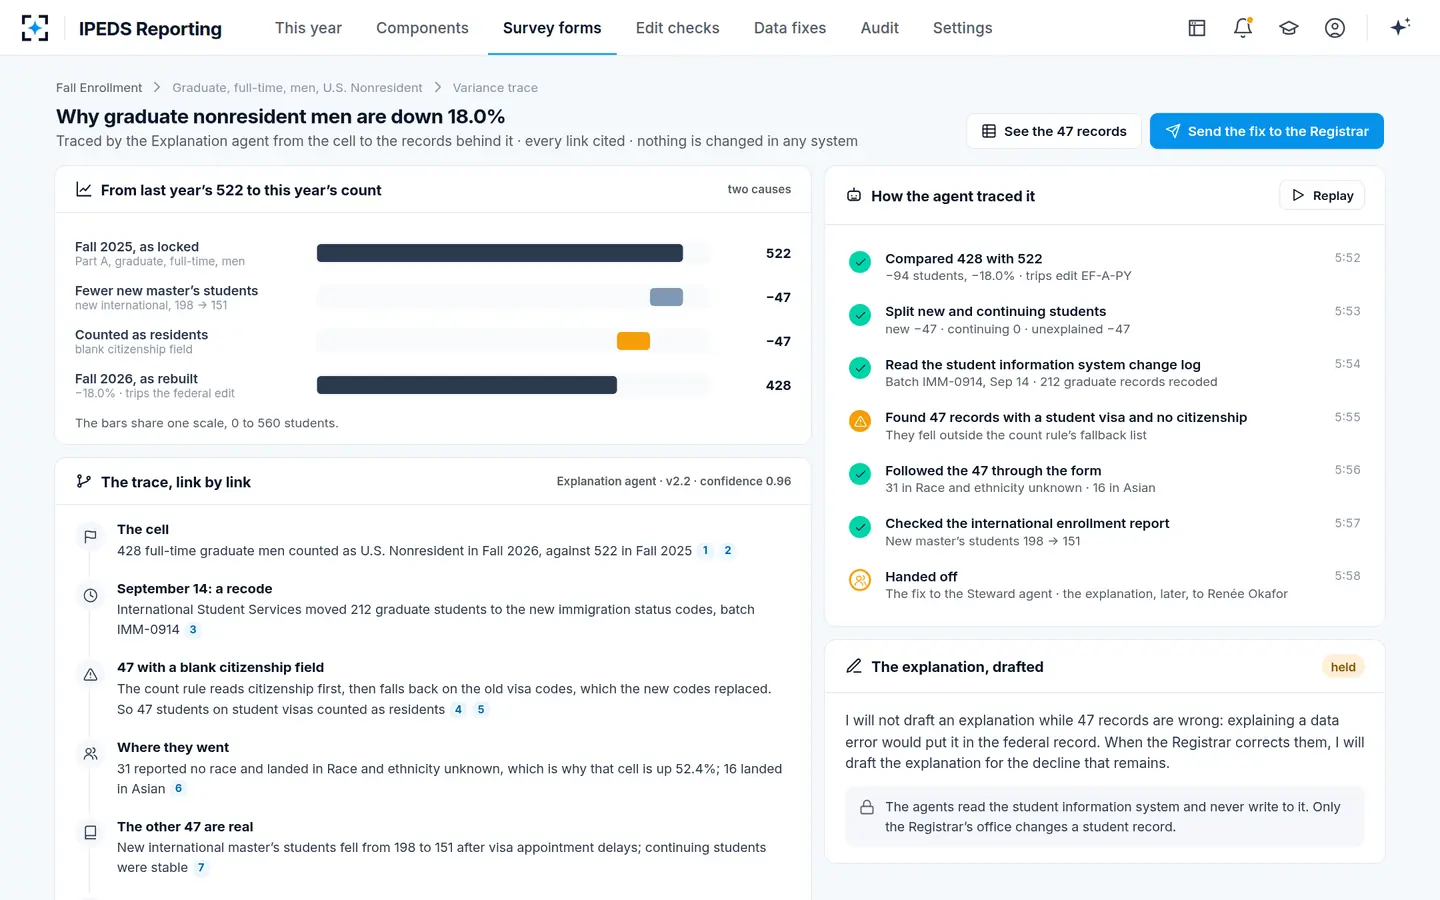Click the 'Fewer new master's students' bar segment
Viewport: 1440px width, 900px height.
[x=666, y=297]
